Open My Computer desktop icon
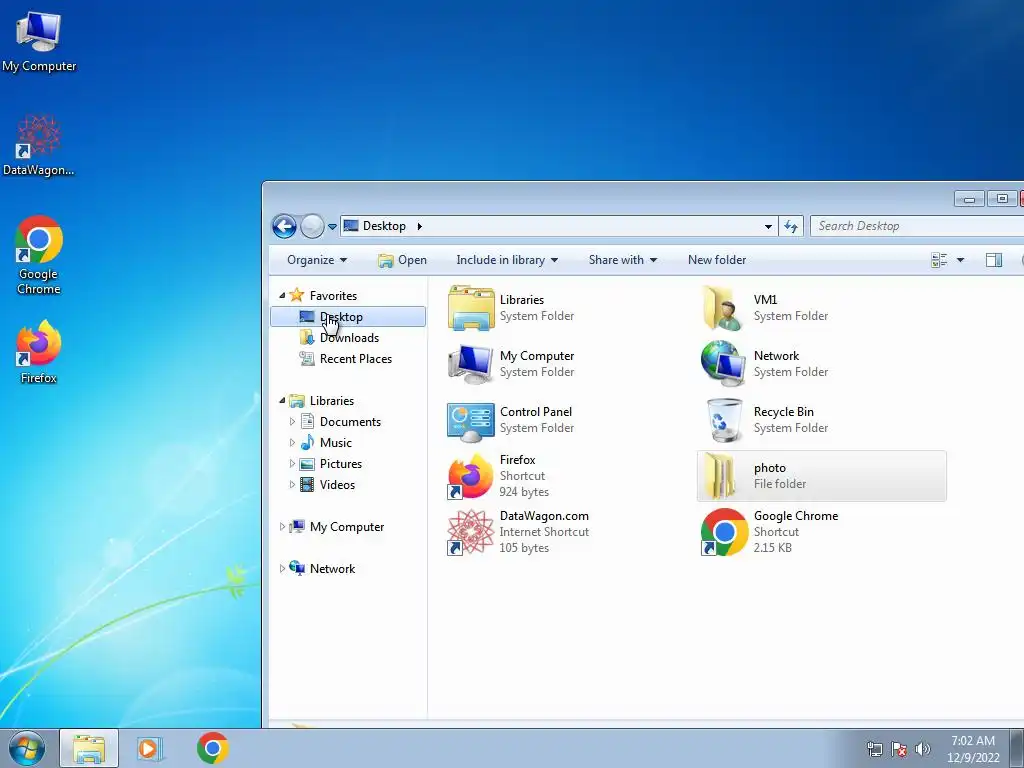1024x768 pixels. pos(39,41)
